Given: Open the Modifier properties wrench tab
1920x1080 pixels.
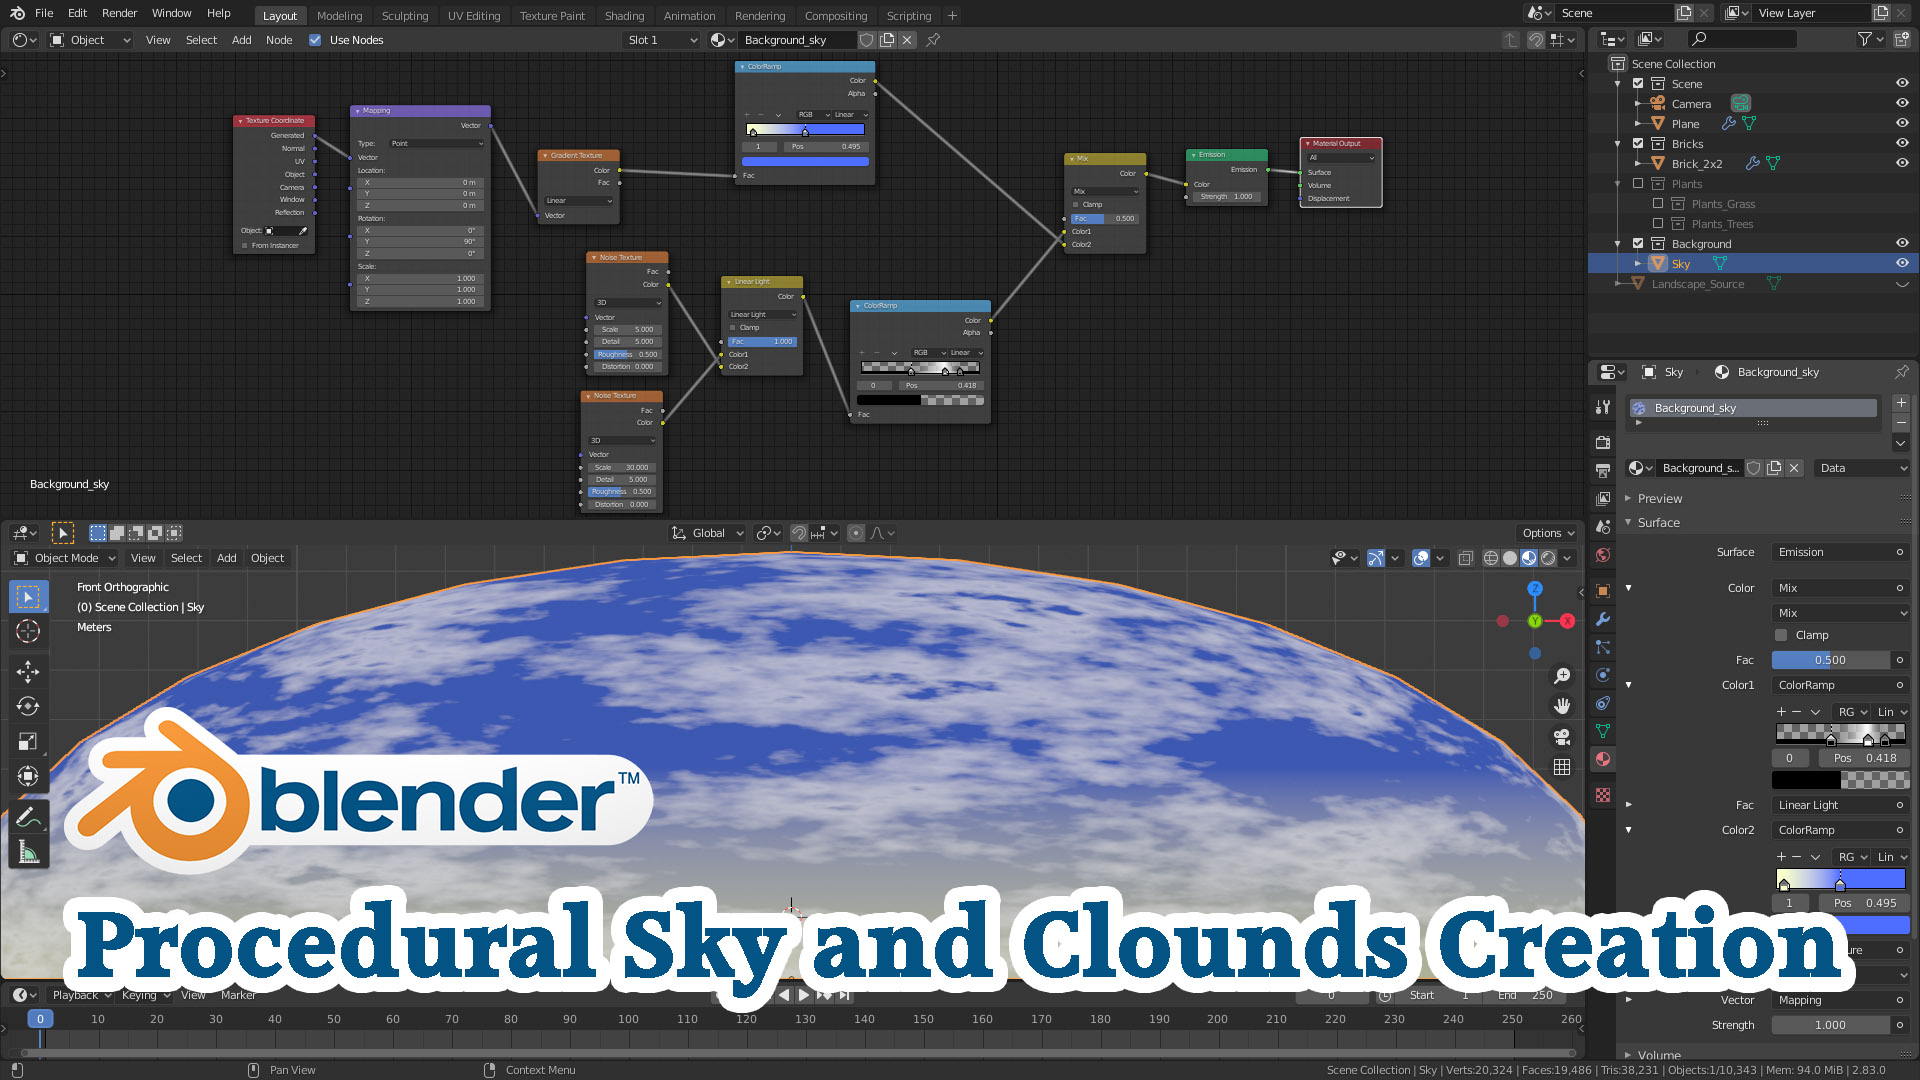Looking at the screenshot, I should point(1603,619).
